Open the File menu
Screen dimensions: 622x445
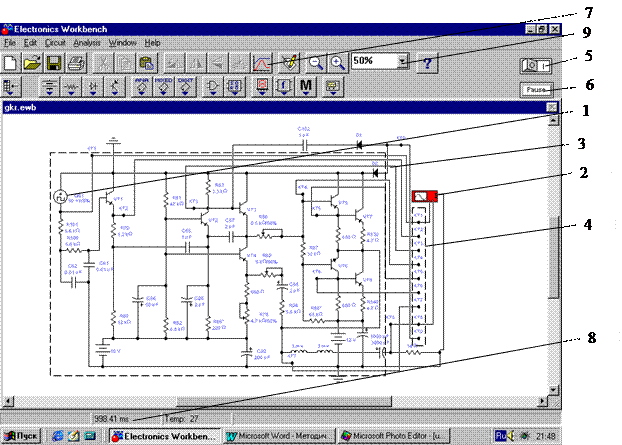click(10, 43)
